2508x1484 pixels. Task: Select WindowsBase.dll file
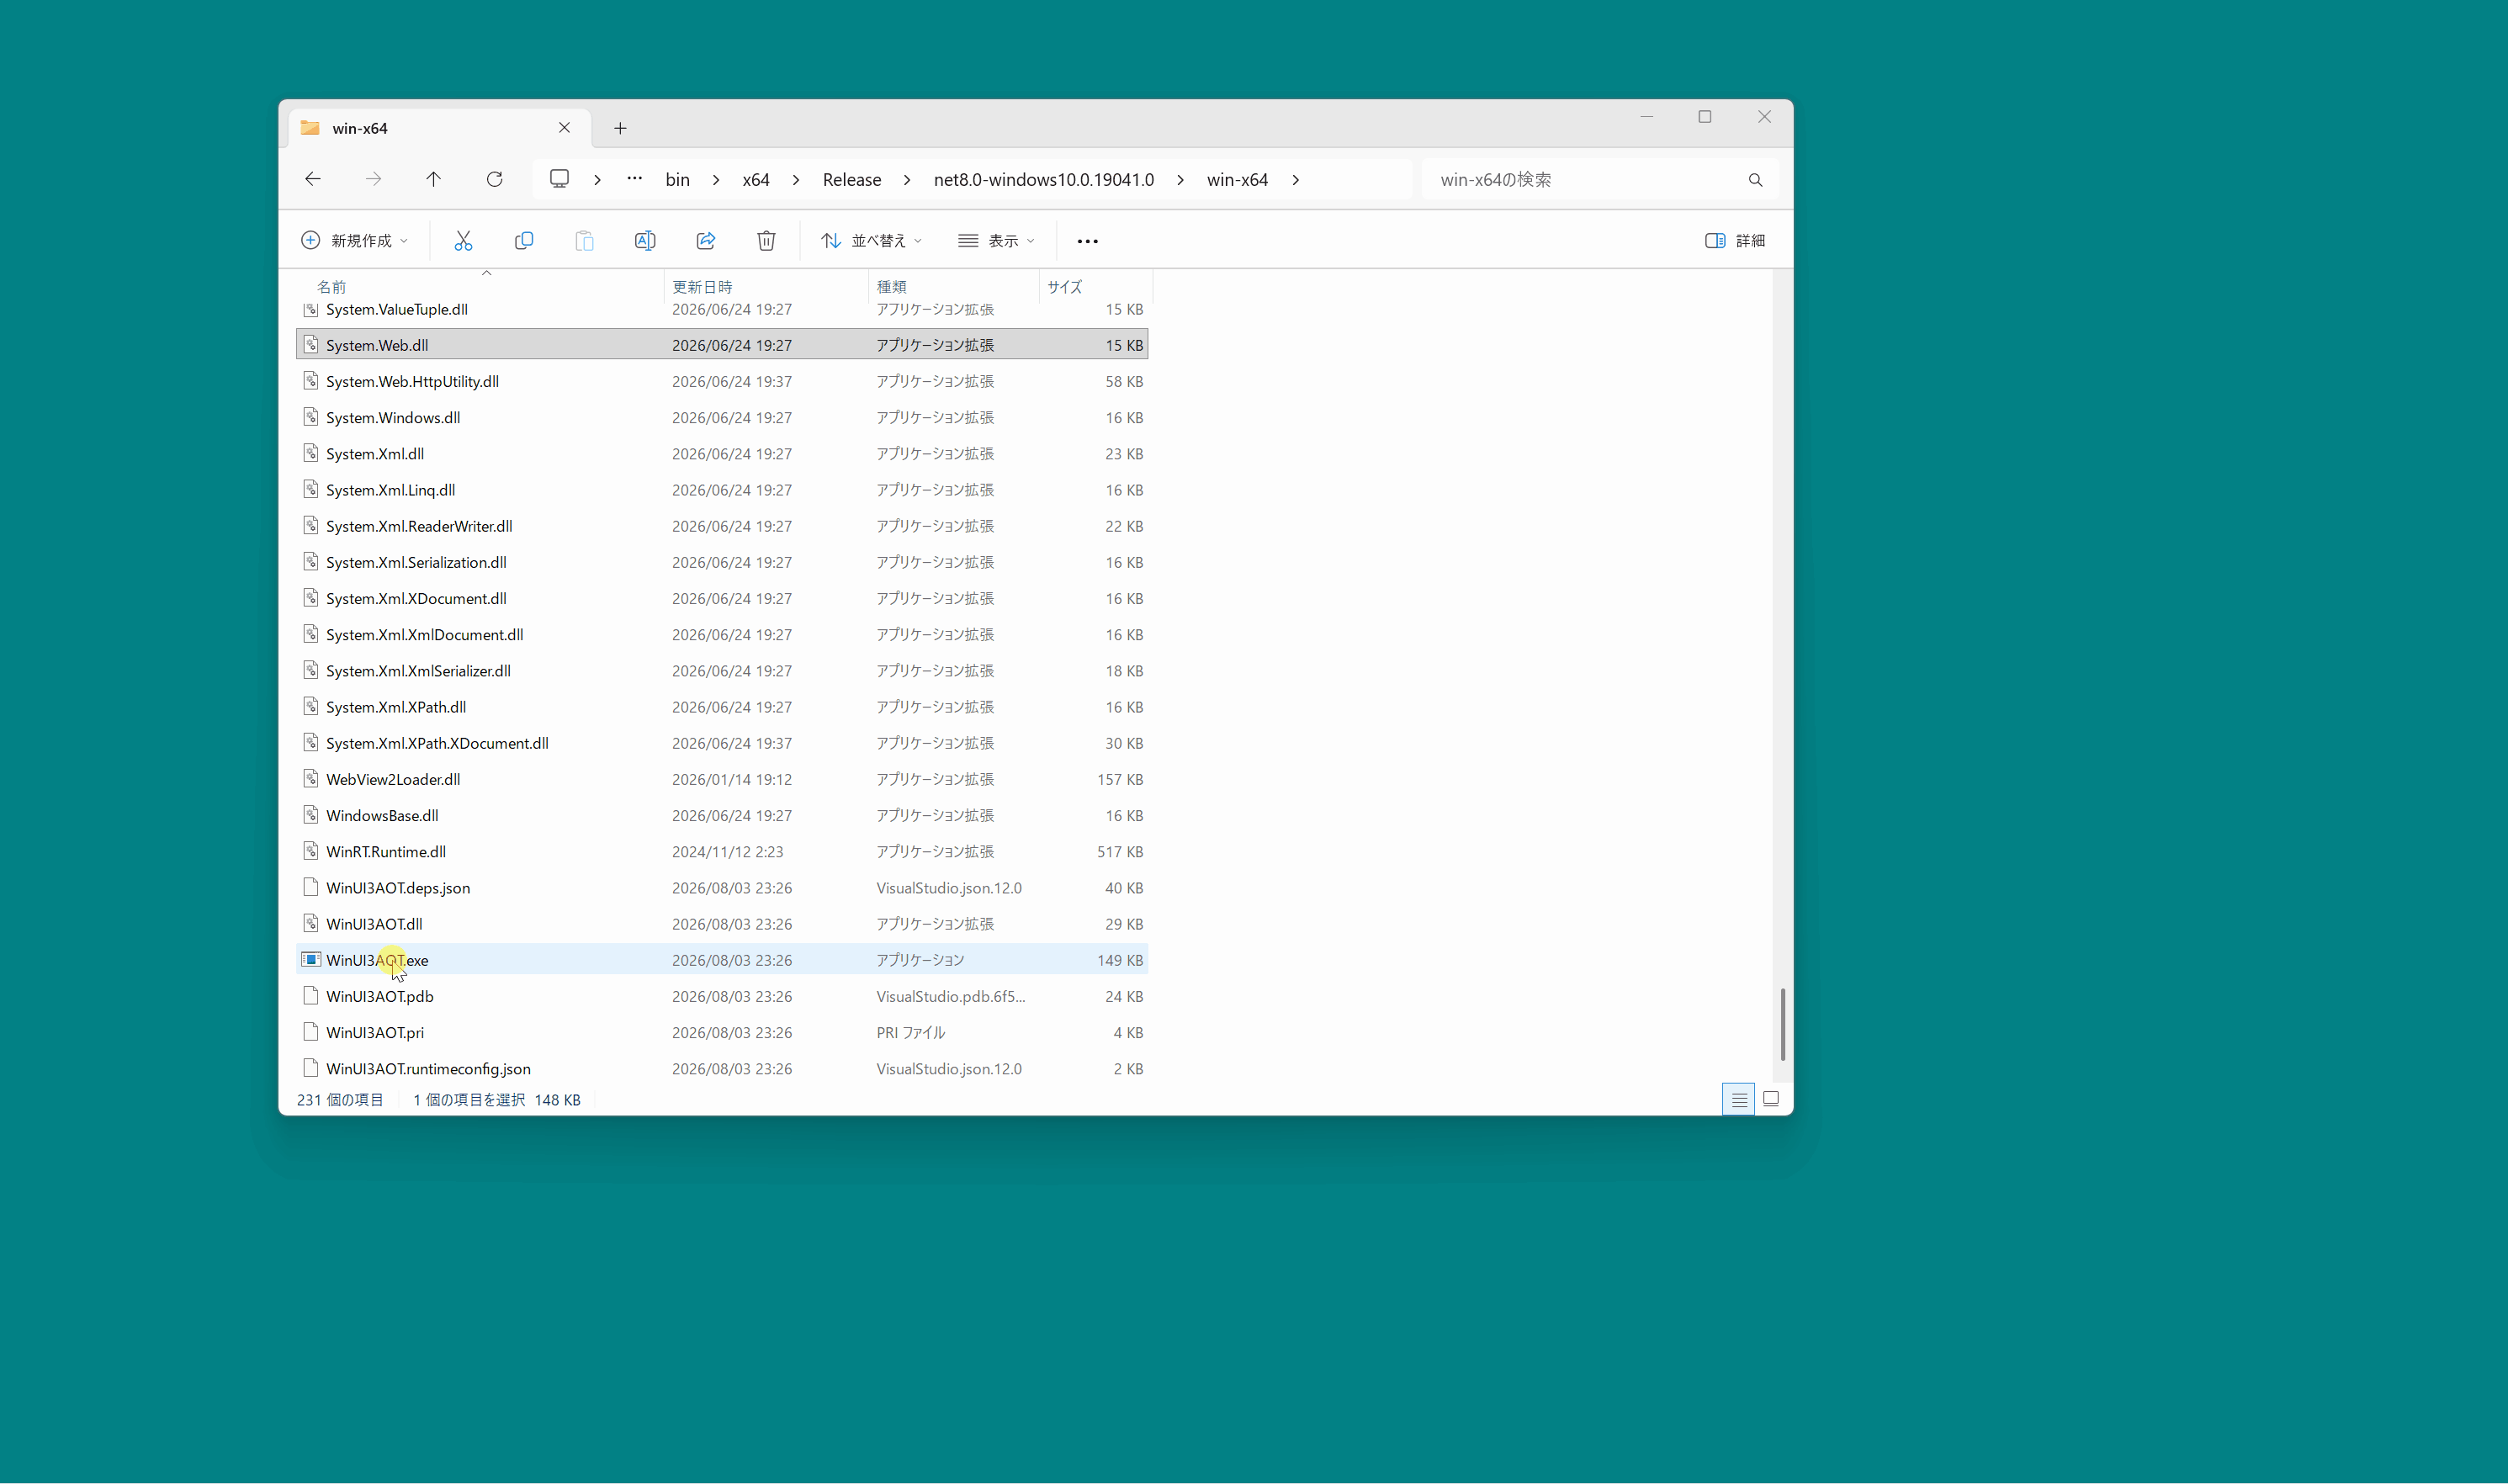tap(722, 815)
